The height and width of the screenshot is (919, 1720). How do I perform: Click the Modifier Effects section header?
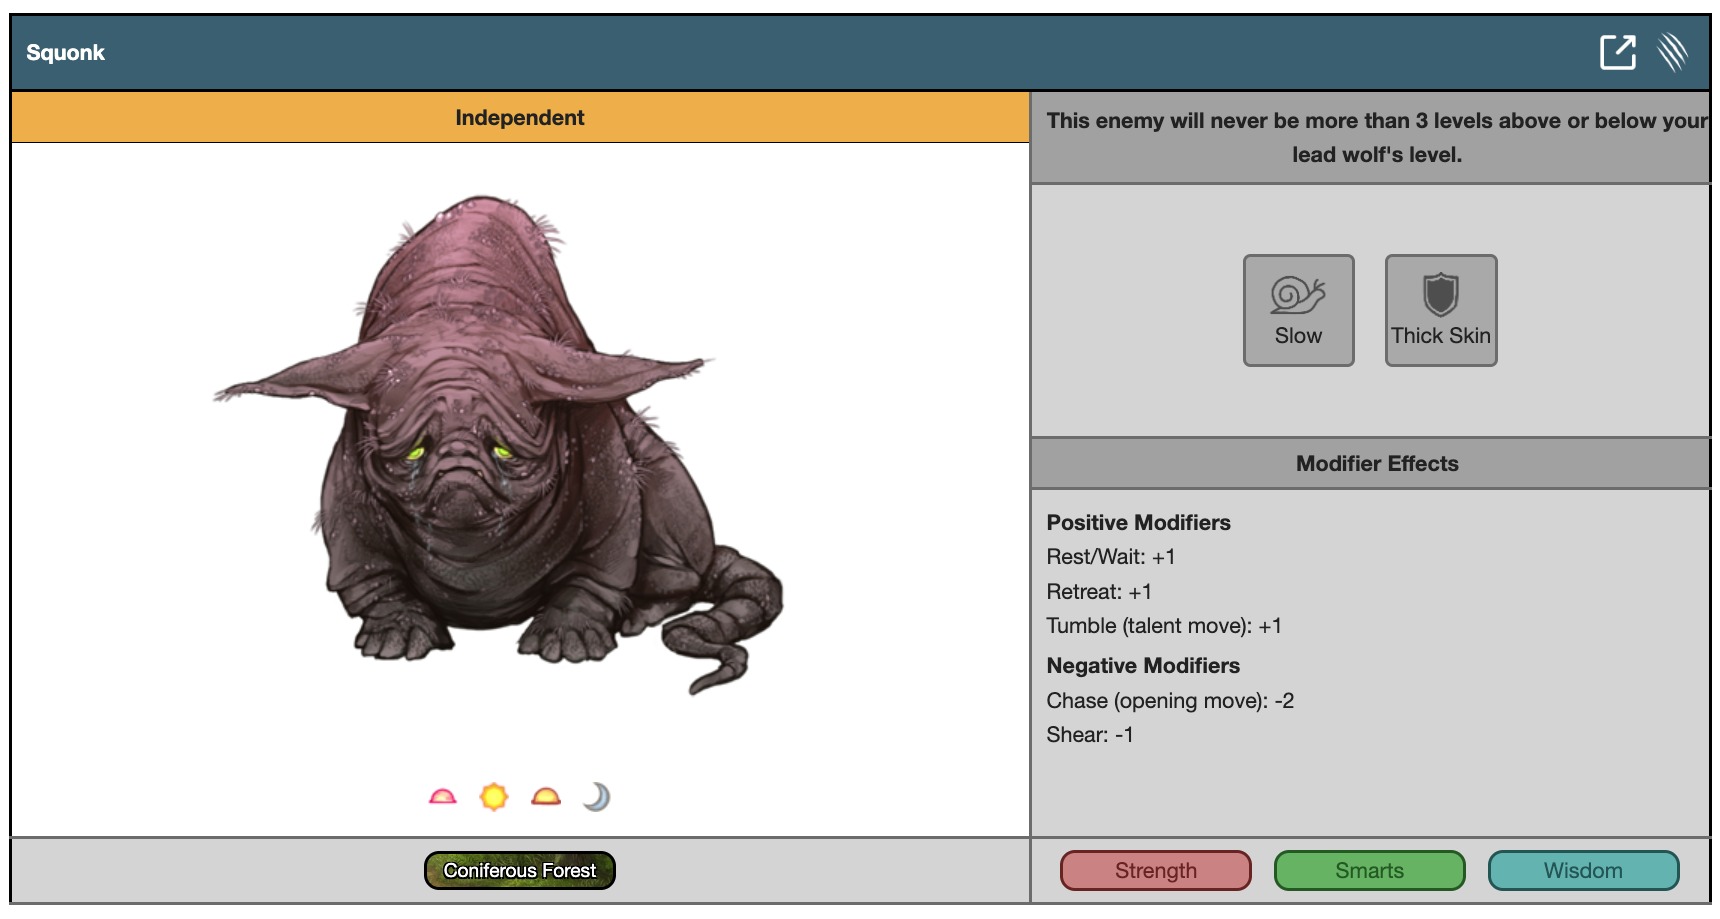click(1376, 464)
